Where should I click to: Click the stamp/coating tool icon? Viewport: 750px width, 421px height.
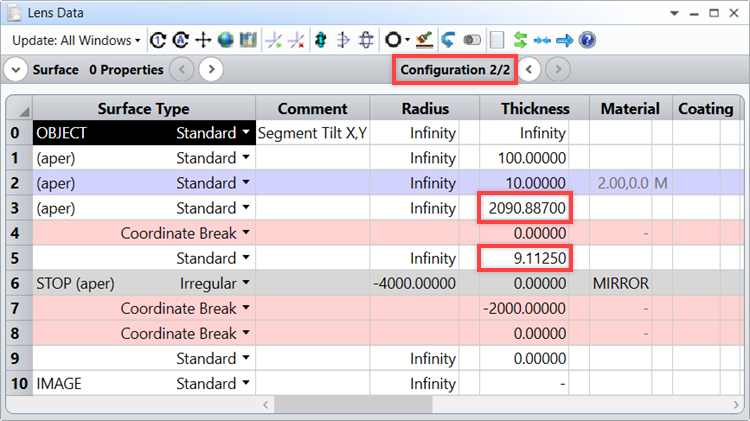[x=424, y=40]
